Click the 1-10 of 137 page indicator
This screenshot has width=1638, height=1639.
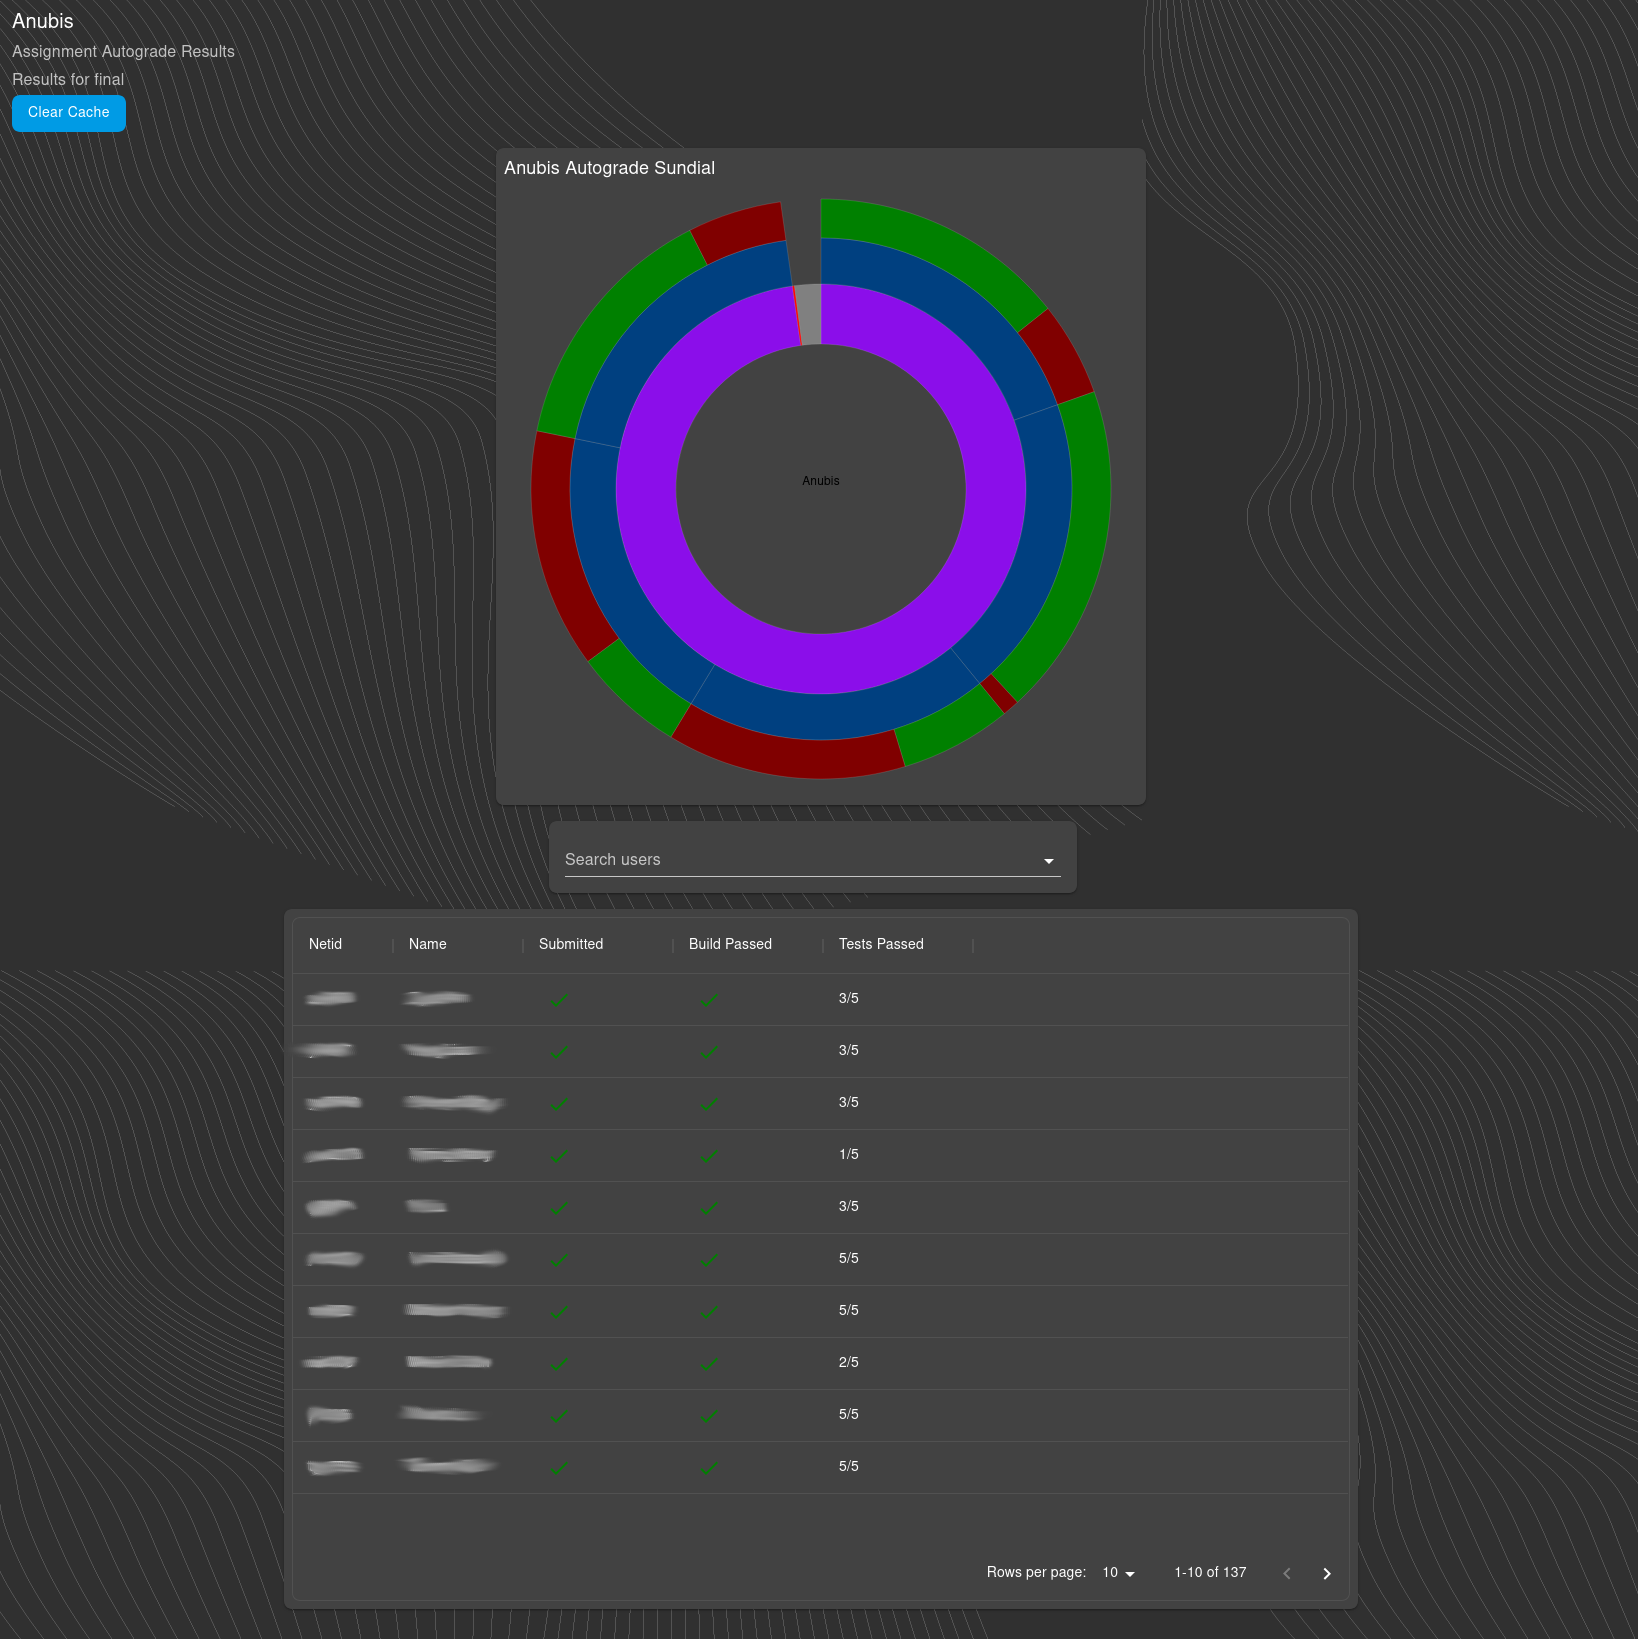click(1210, 1572)
